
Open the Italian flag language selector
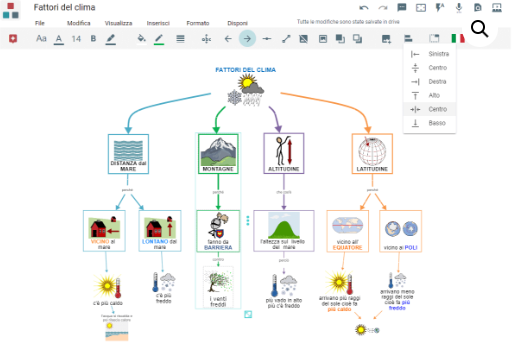(458, 39)
